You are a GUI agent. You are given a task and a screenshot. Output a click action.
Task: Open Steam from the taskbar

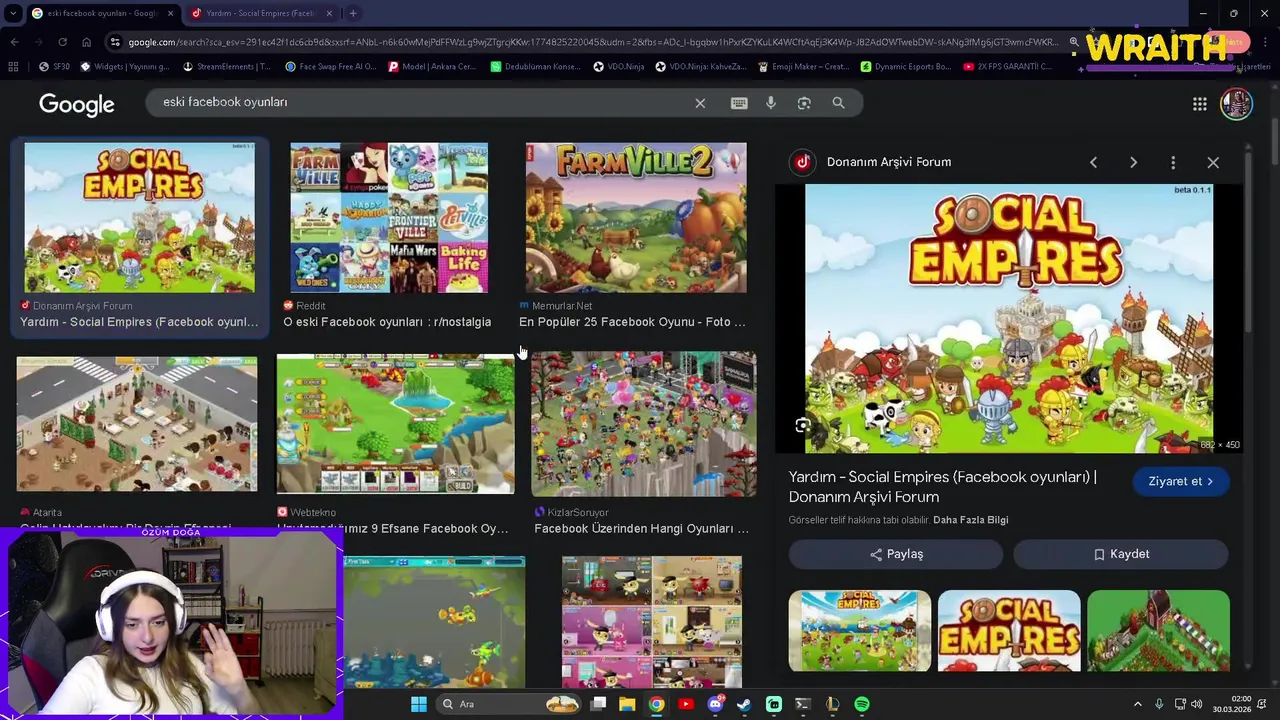[744, 704]
